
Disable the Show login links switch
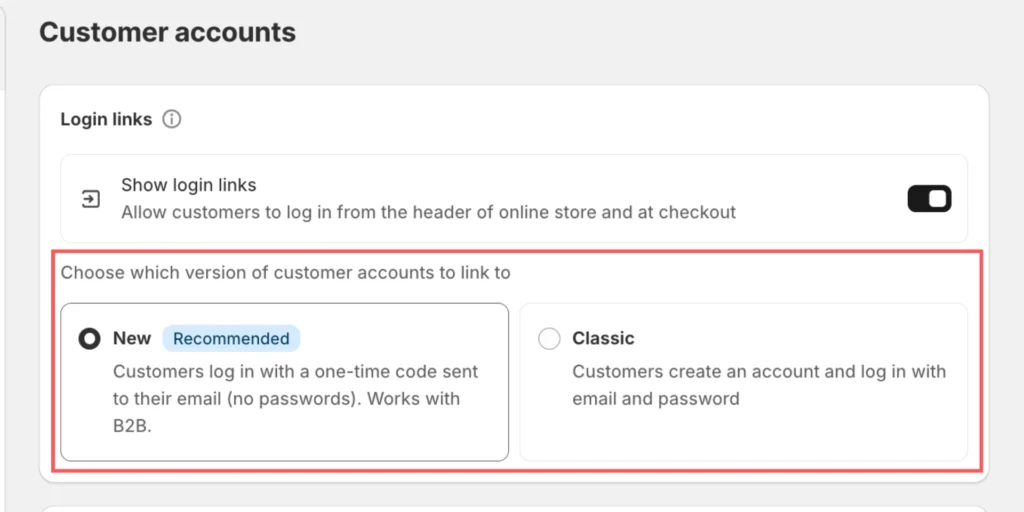929,199
